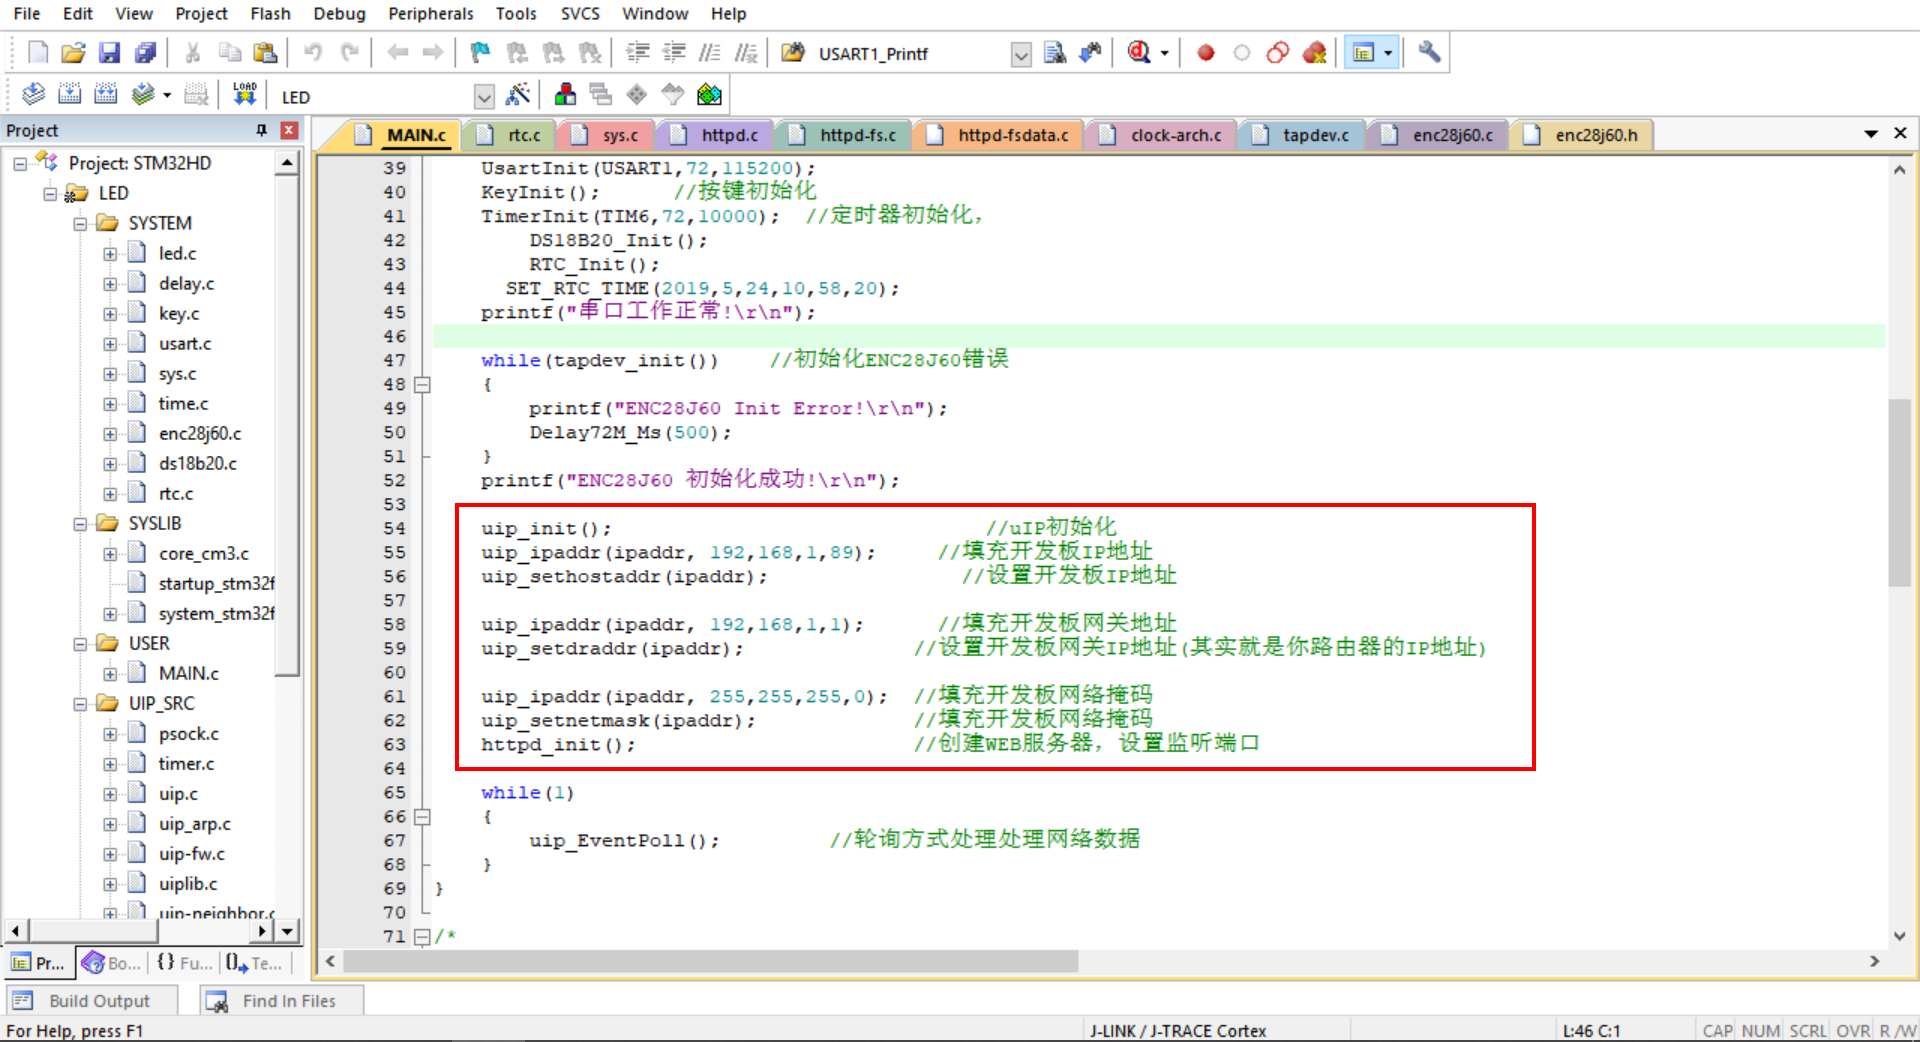Select uip_arp.c in the project tree
Viewport: 1920px width, 1042px height.
click(x=194, y=824)
